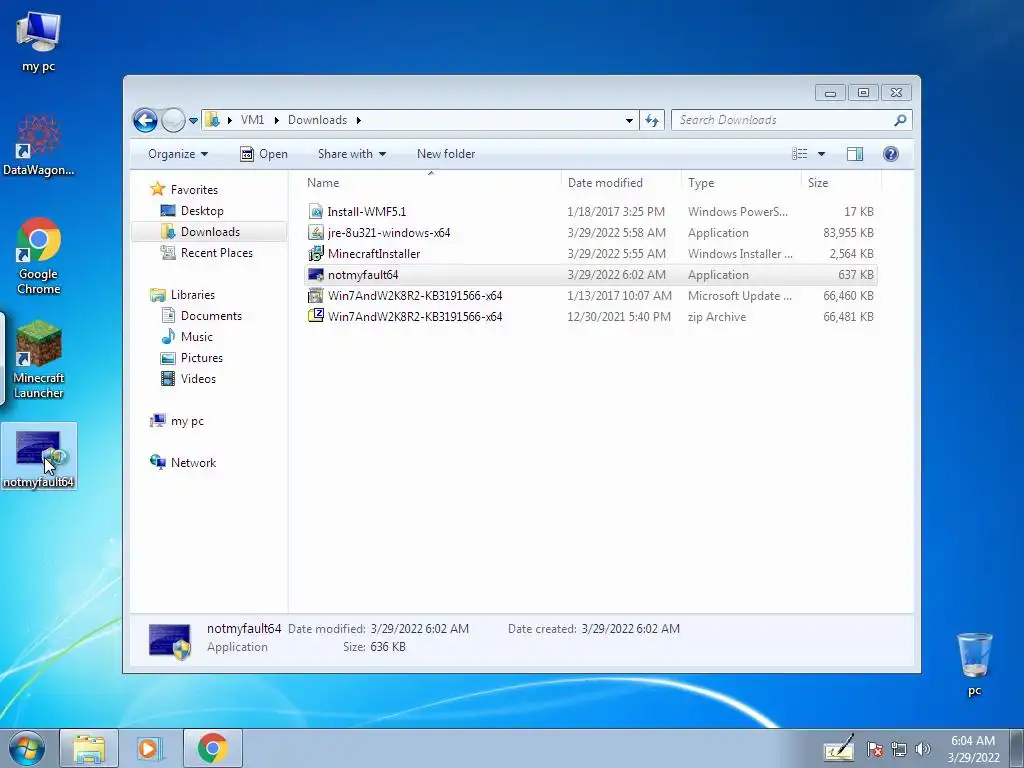1024x768 pixels.
Task: Open recent pages dropdown next to Forward
Action: (x=193, y=121)
